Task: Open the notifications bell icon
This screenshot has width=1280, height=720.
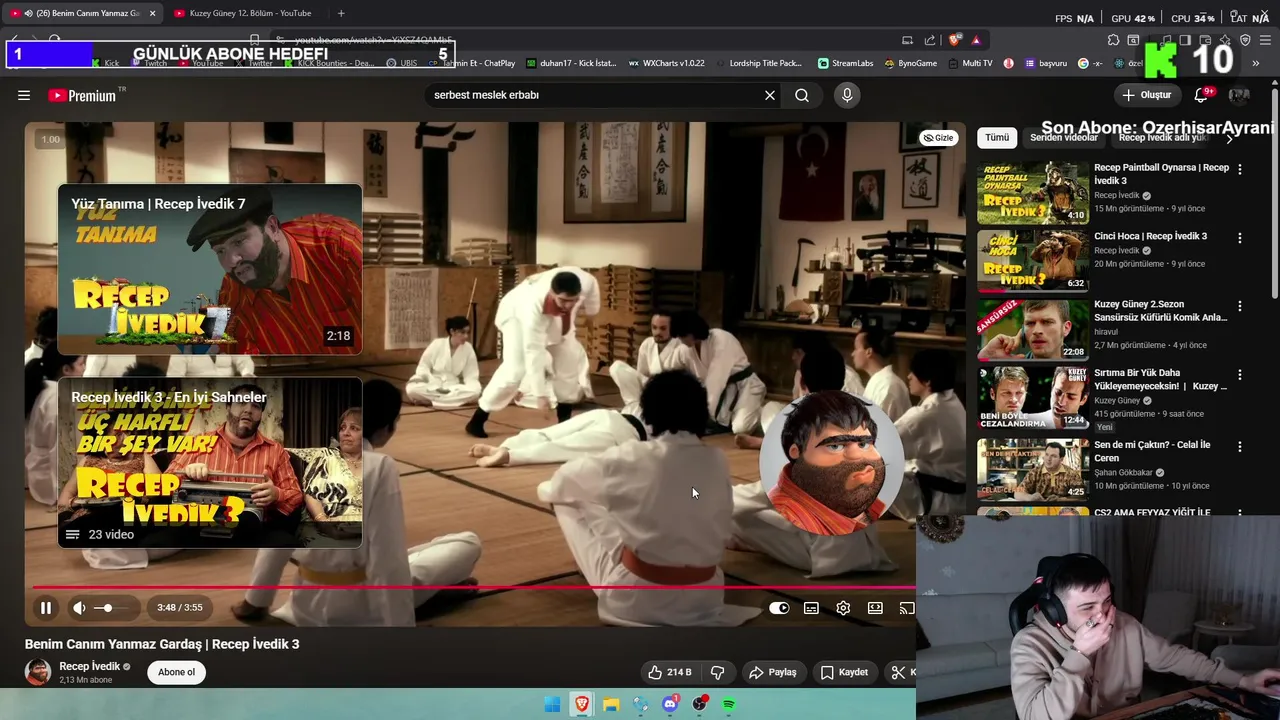Action: point(1201,95)
